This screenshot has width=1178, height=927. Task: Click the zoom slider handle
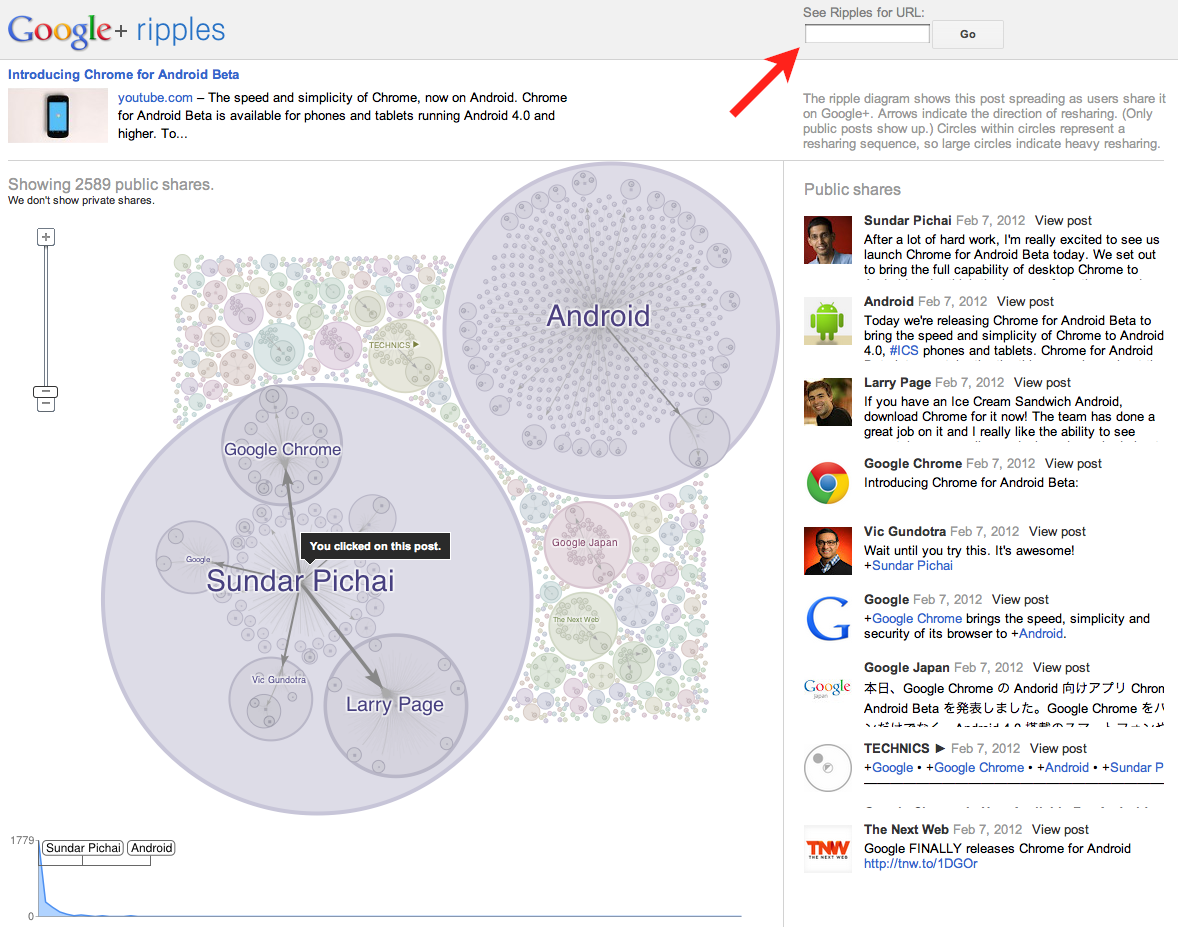coord(46,392)
